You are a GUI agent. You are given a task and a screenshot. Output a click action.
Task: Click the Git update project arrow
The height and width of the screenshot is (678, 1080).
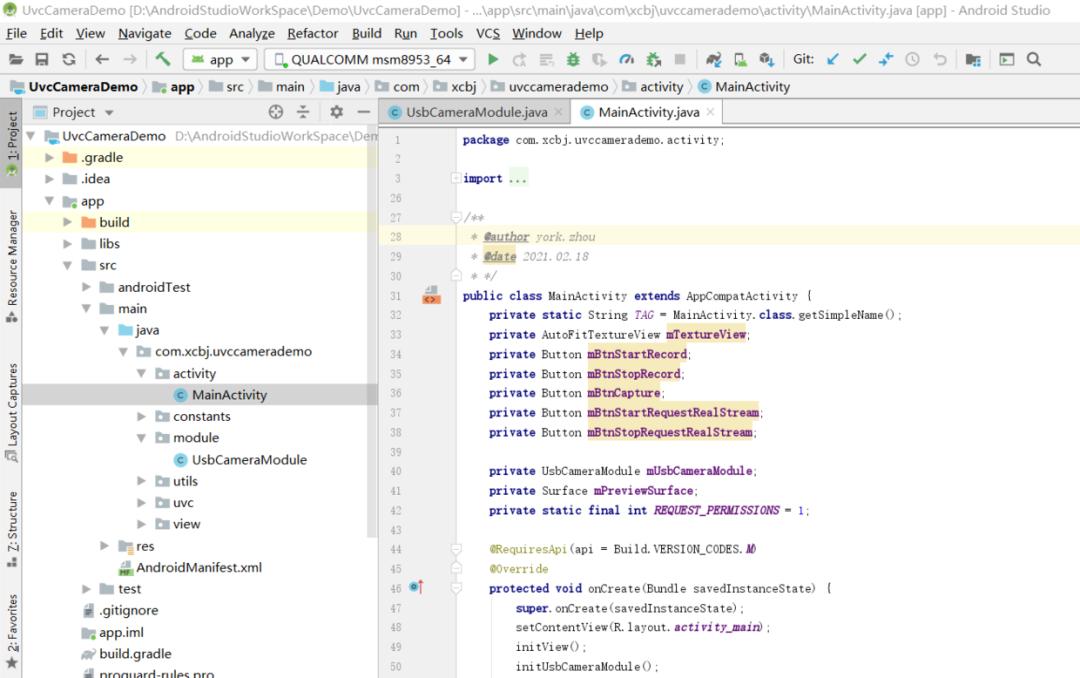(x=833, y=60)
